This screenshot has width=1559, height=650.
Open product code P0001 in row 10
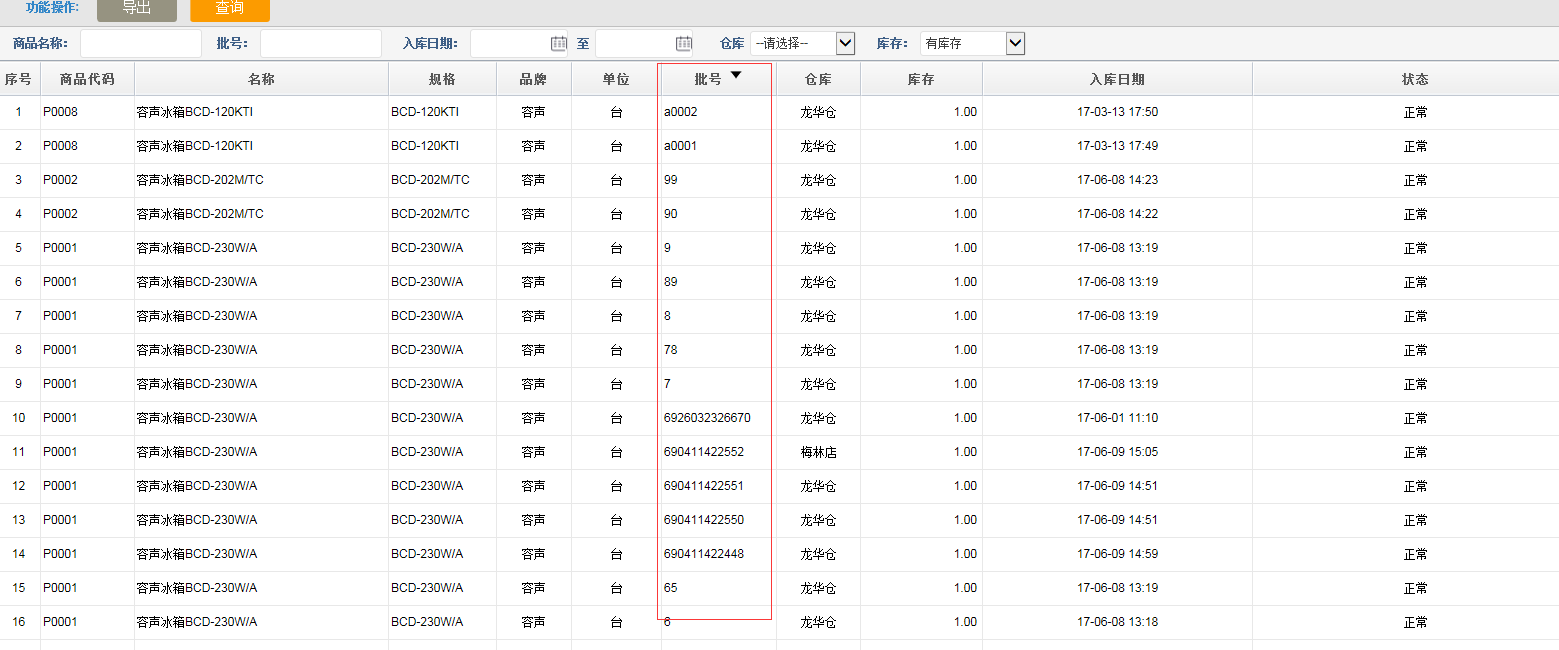(x=60, y=418)
